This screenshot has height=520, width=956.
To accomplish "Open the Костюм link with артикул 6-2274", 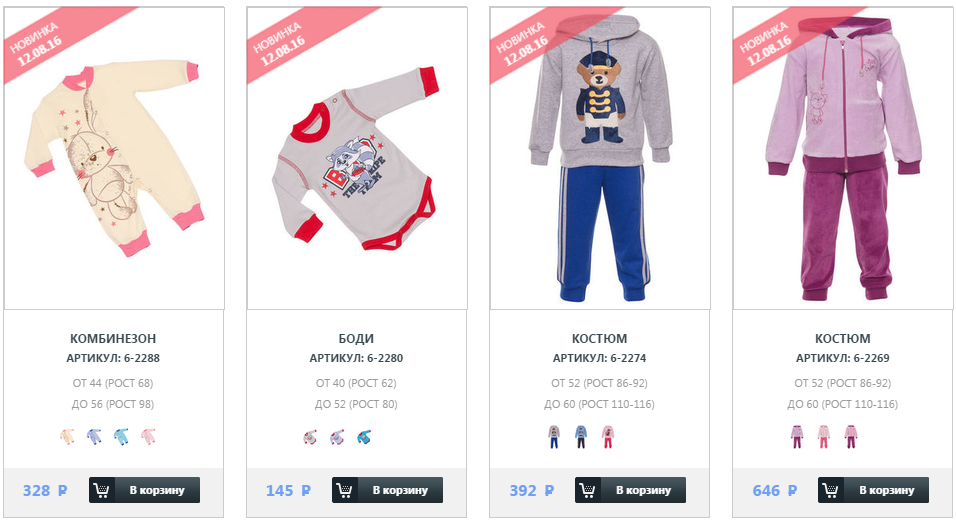I will (599, 338).
